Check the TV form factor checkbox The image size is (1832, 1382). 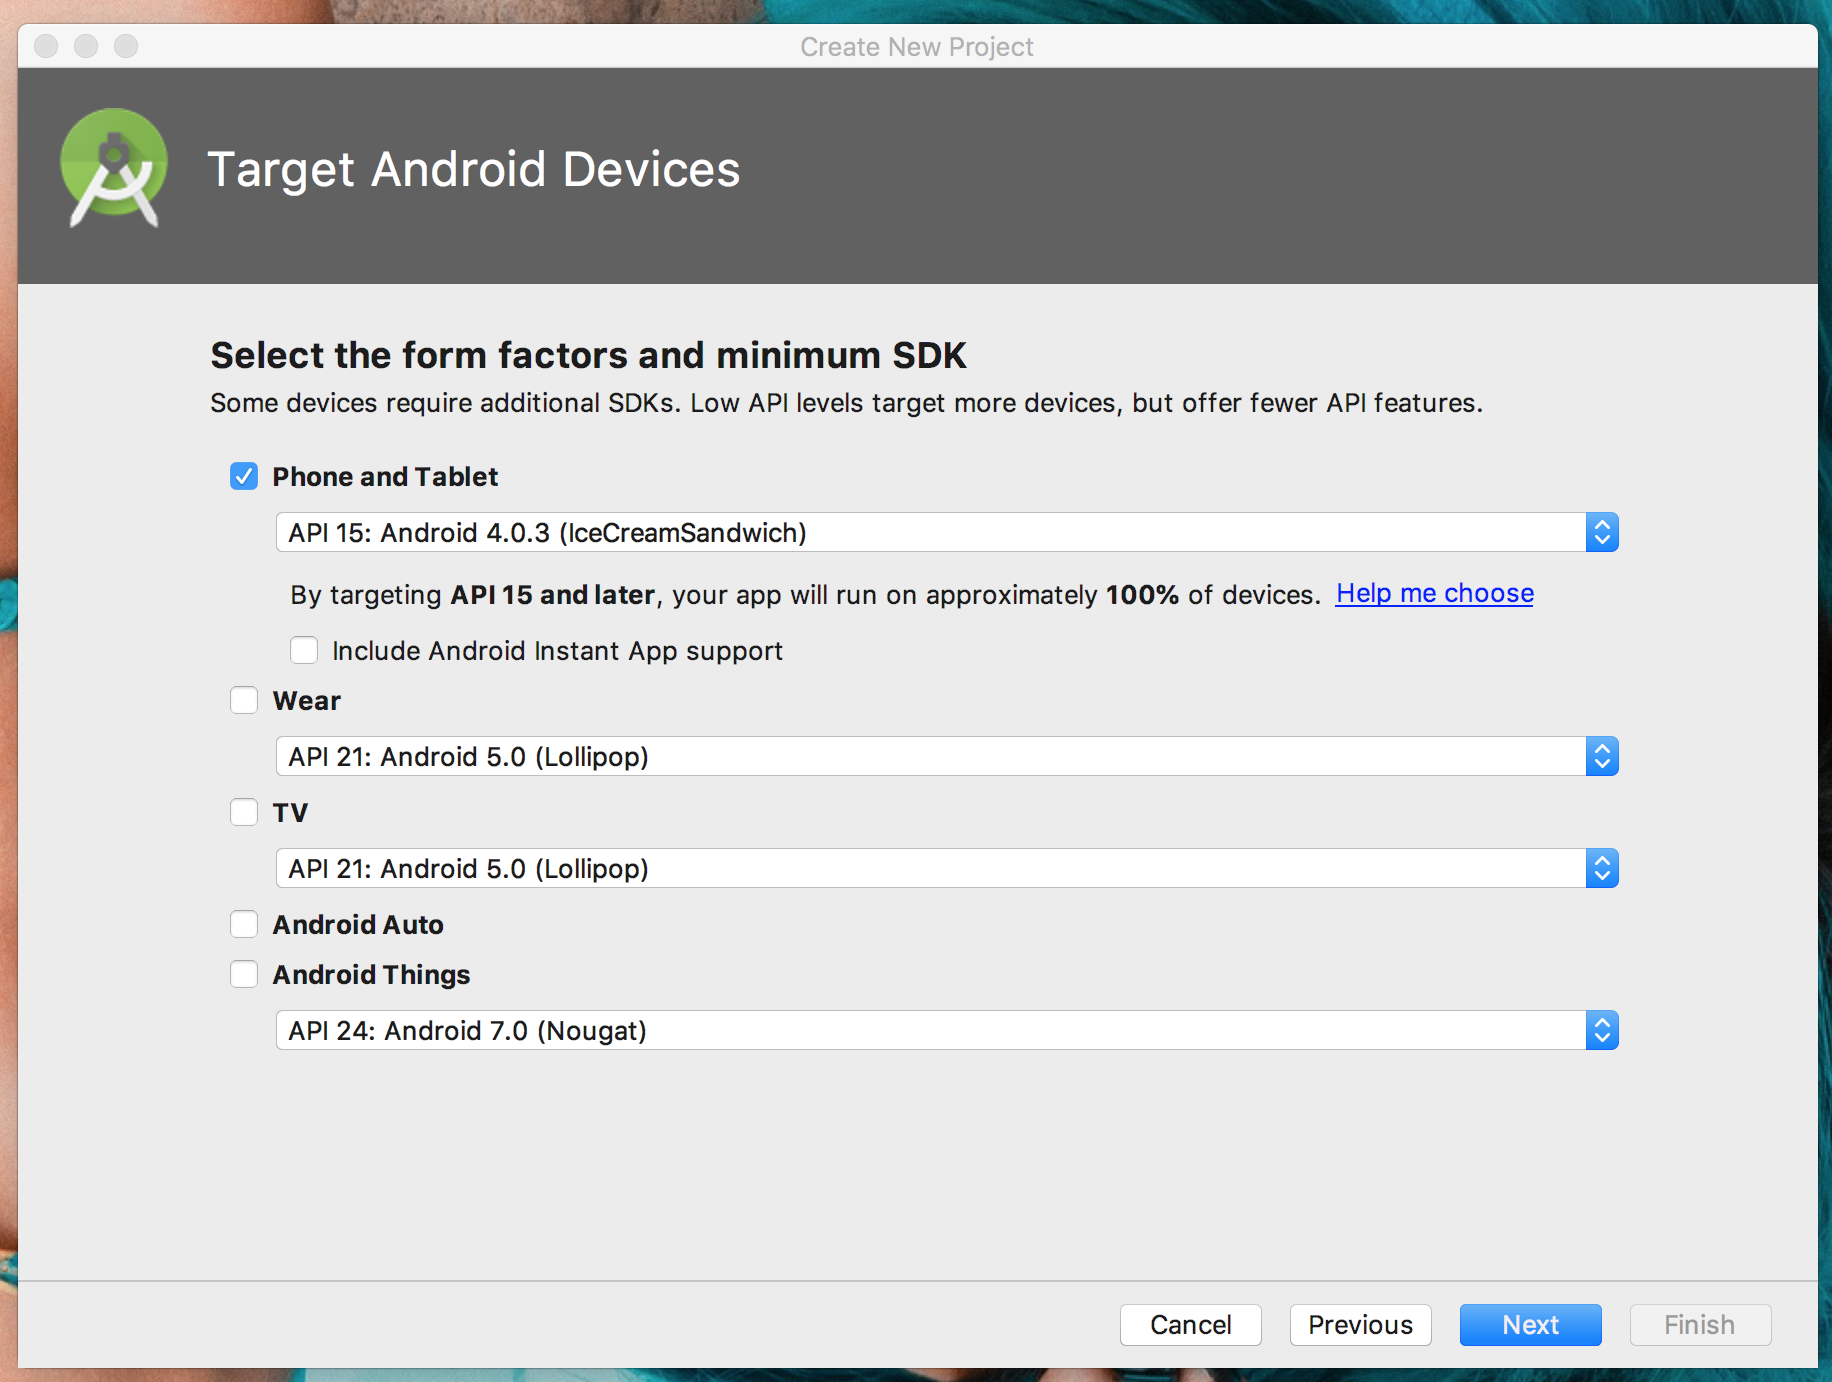244,812
